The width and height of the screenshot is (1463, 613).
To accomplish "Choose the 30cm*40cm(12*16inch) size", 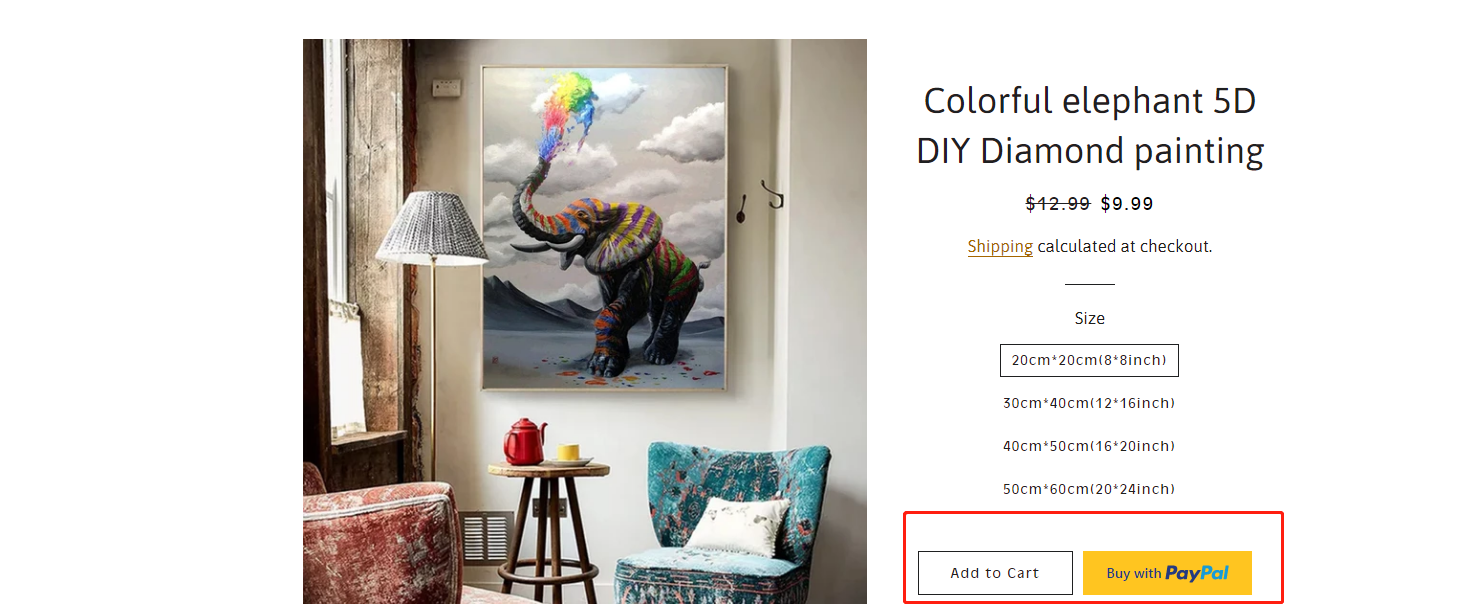I will (x=1089, y=403).
